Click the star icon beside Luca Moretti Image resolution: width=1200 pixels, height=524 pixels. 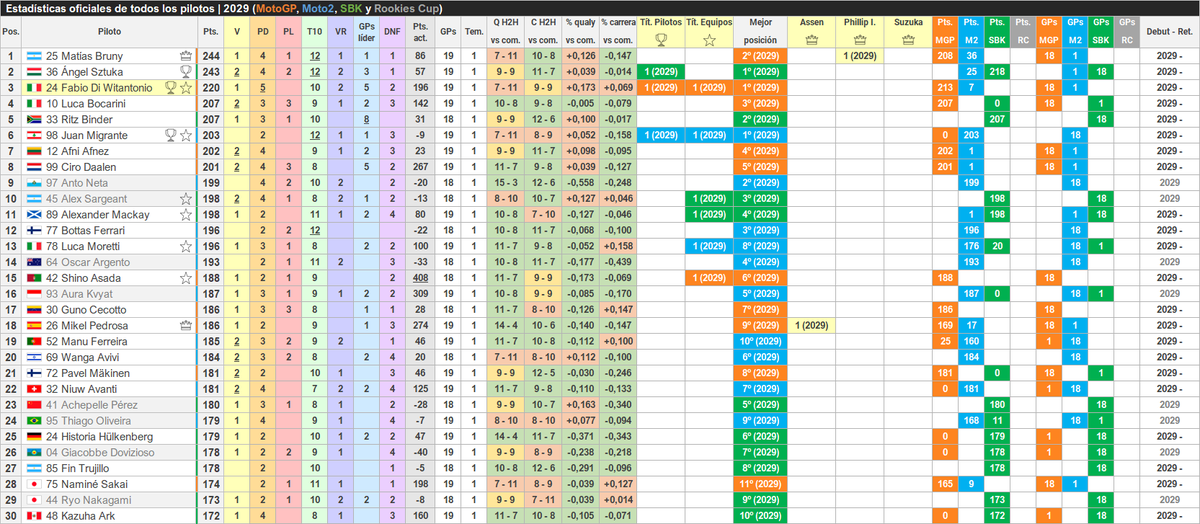[x=186, y=245]
